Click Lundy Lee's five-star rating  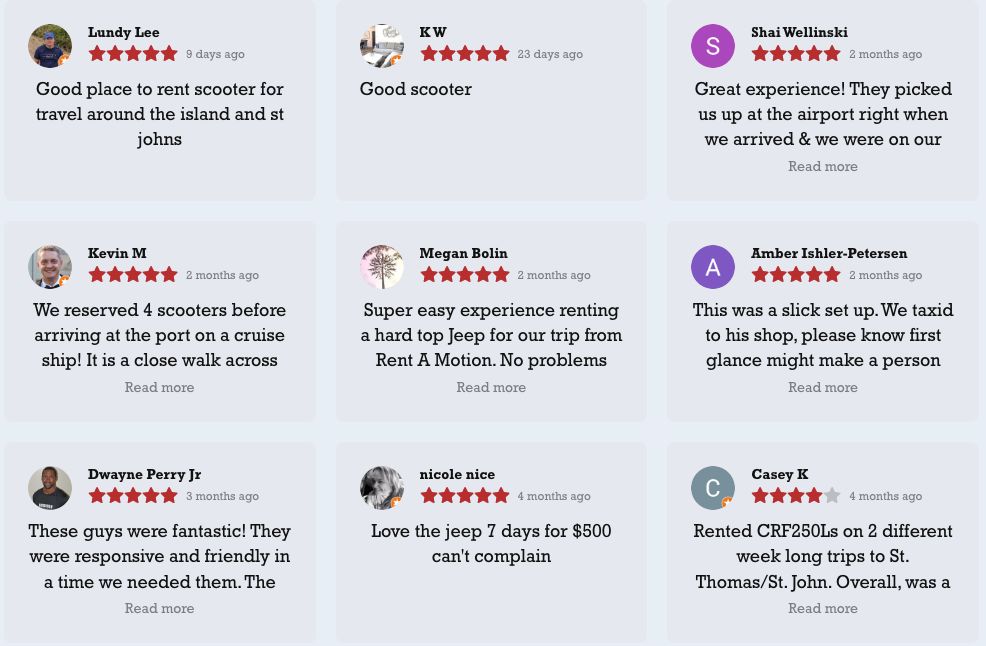point(133,53)
